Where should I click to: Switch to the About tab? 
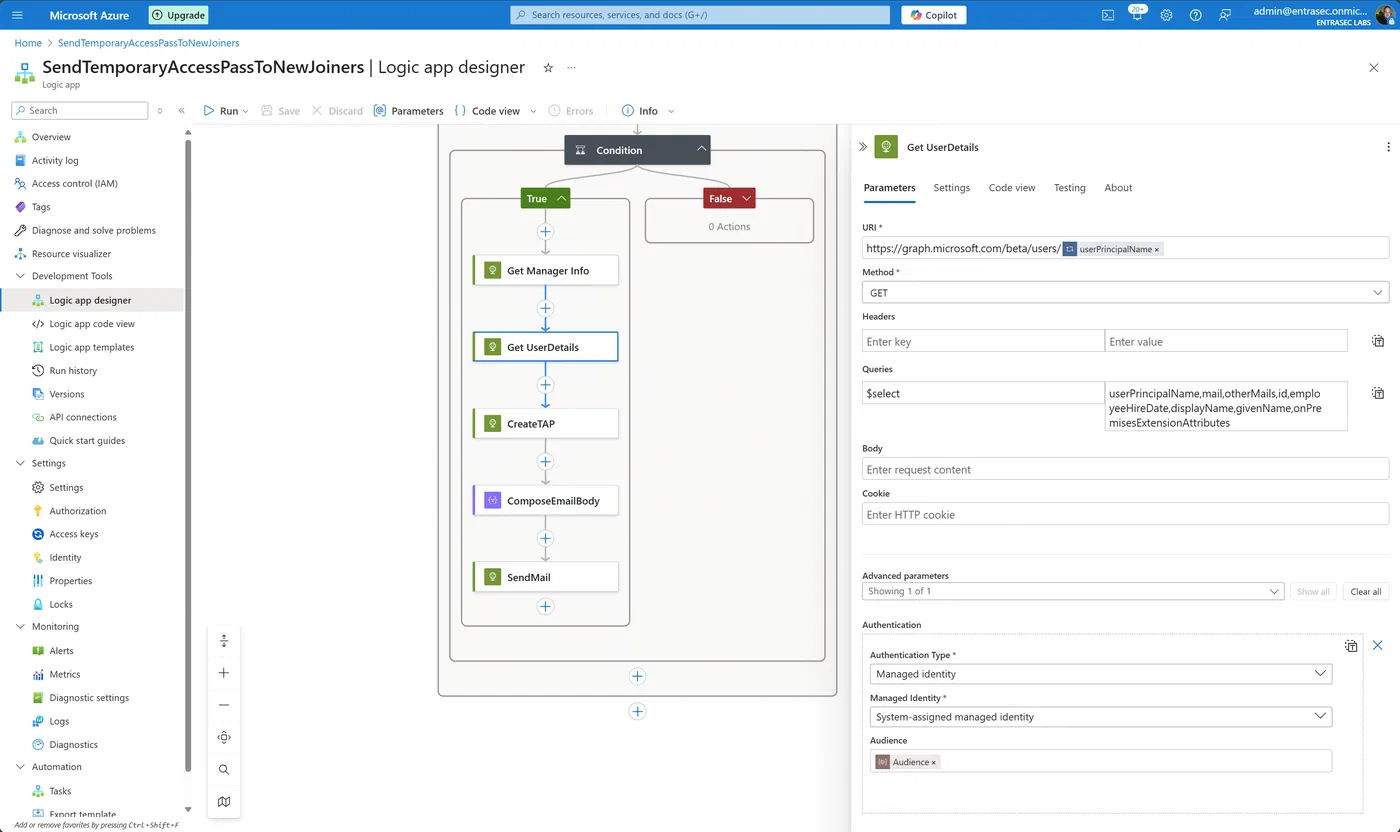pos(1118,188)
